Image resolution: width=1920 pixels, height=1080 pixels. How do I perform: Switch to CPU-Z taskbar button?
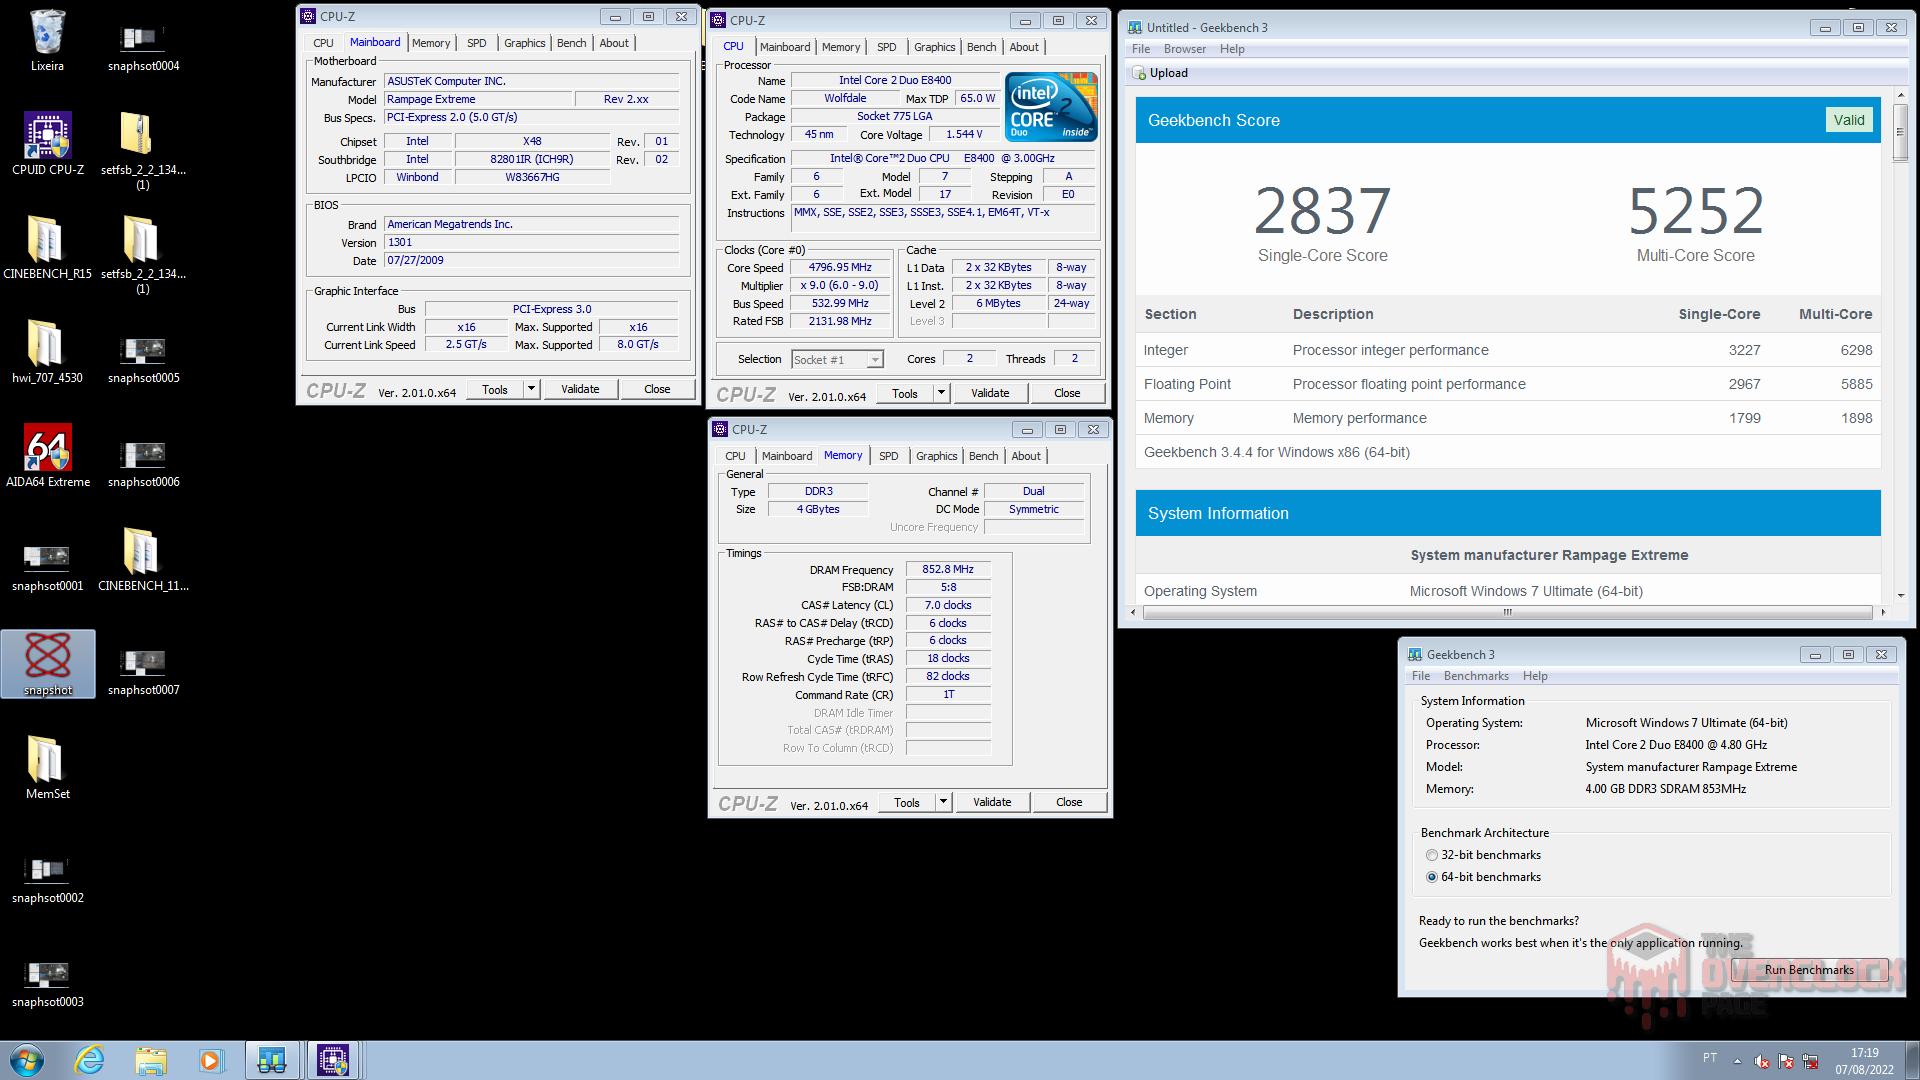pyautogui.click(x=333, y=1060)
